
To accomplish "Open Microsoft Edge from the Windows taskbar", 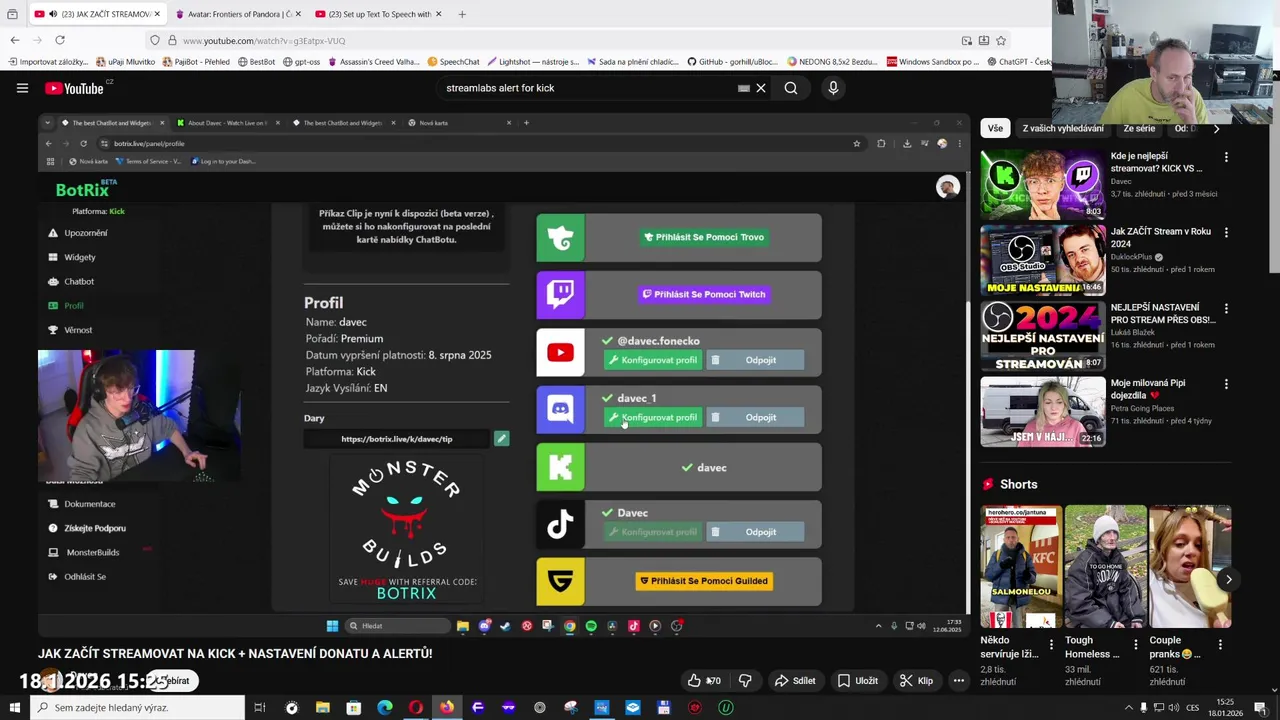I will tap(385, 708).
